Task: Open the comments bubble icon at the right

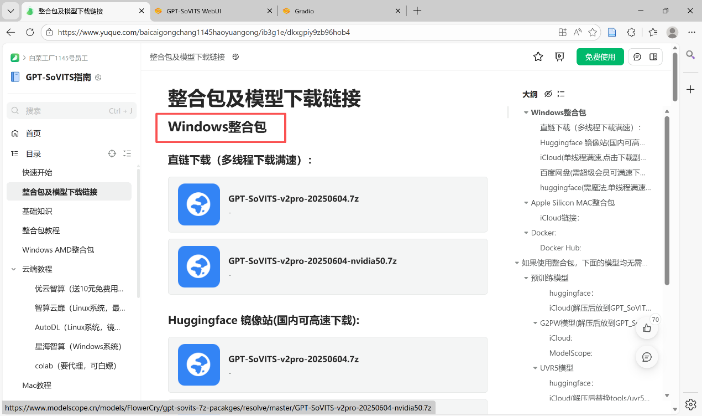Action: [648, 357]
